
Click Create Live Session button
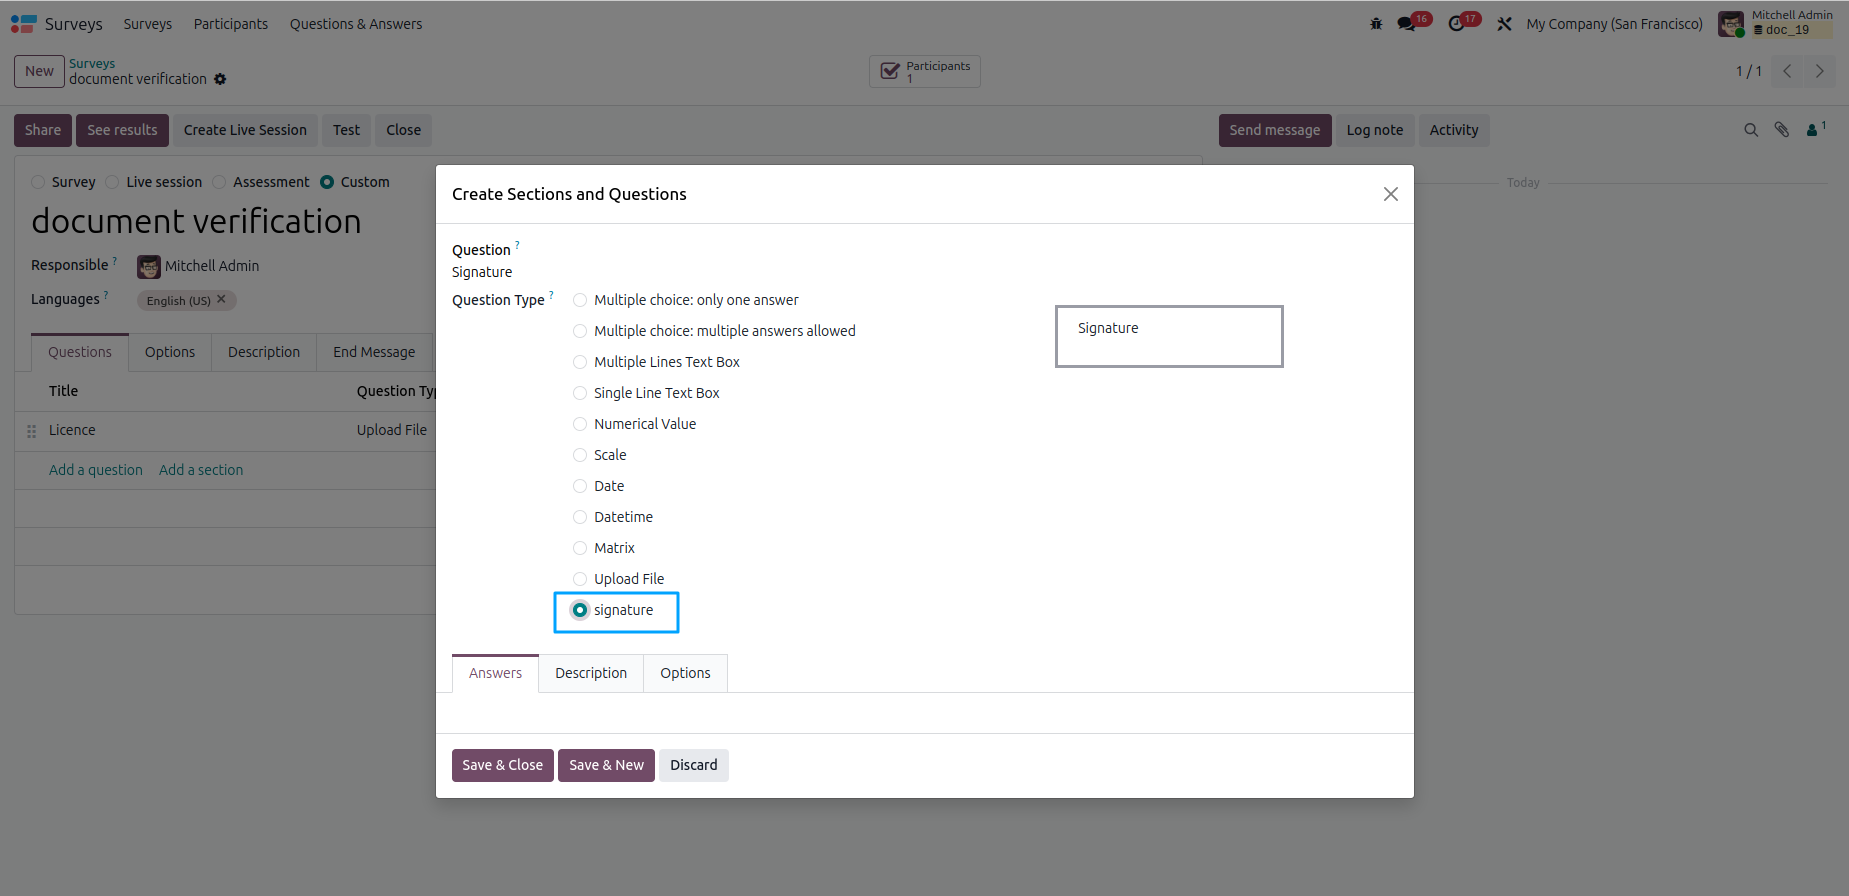[245, 130]
